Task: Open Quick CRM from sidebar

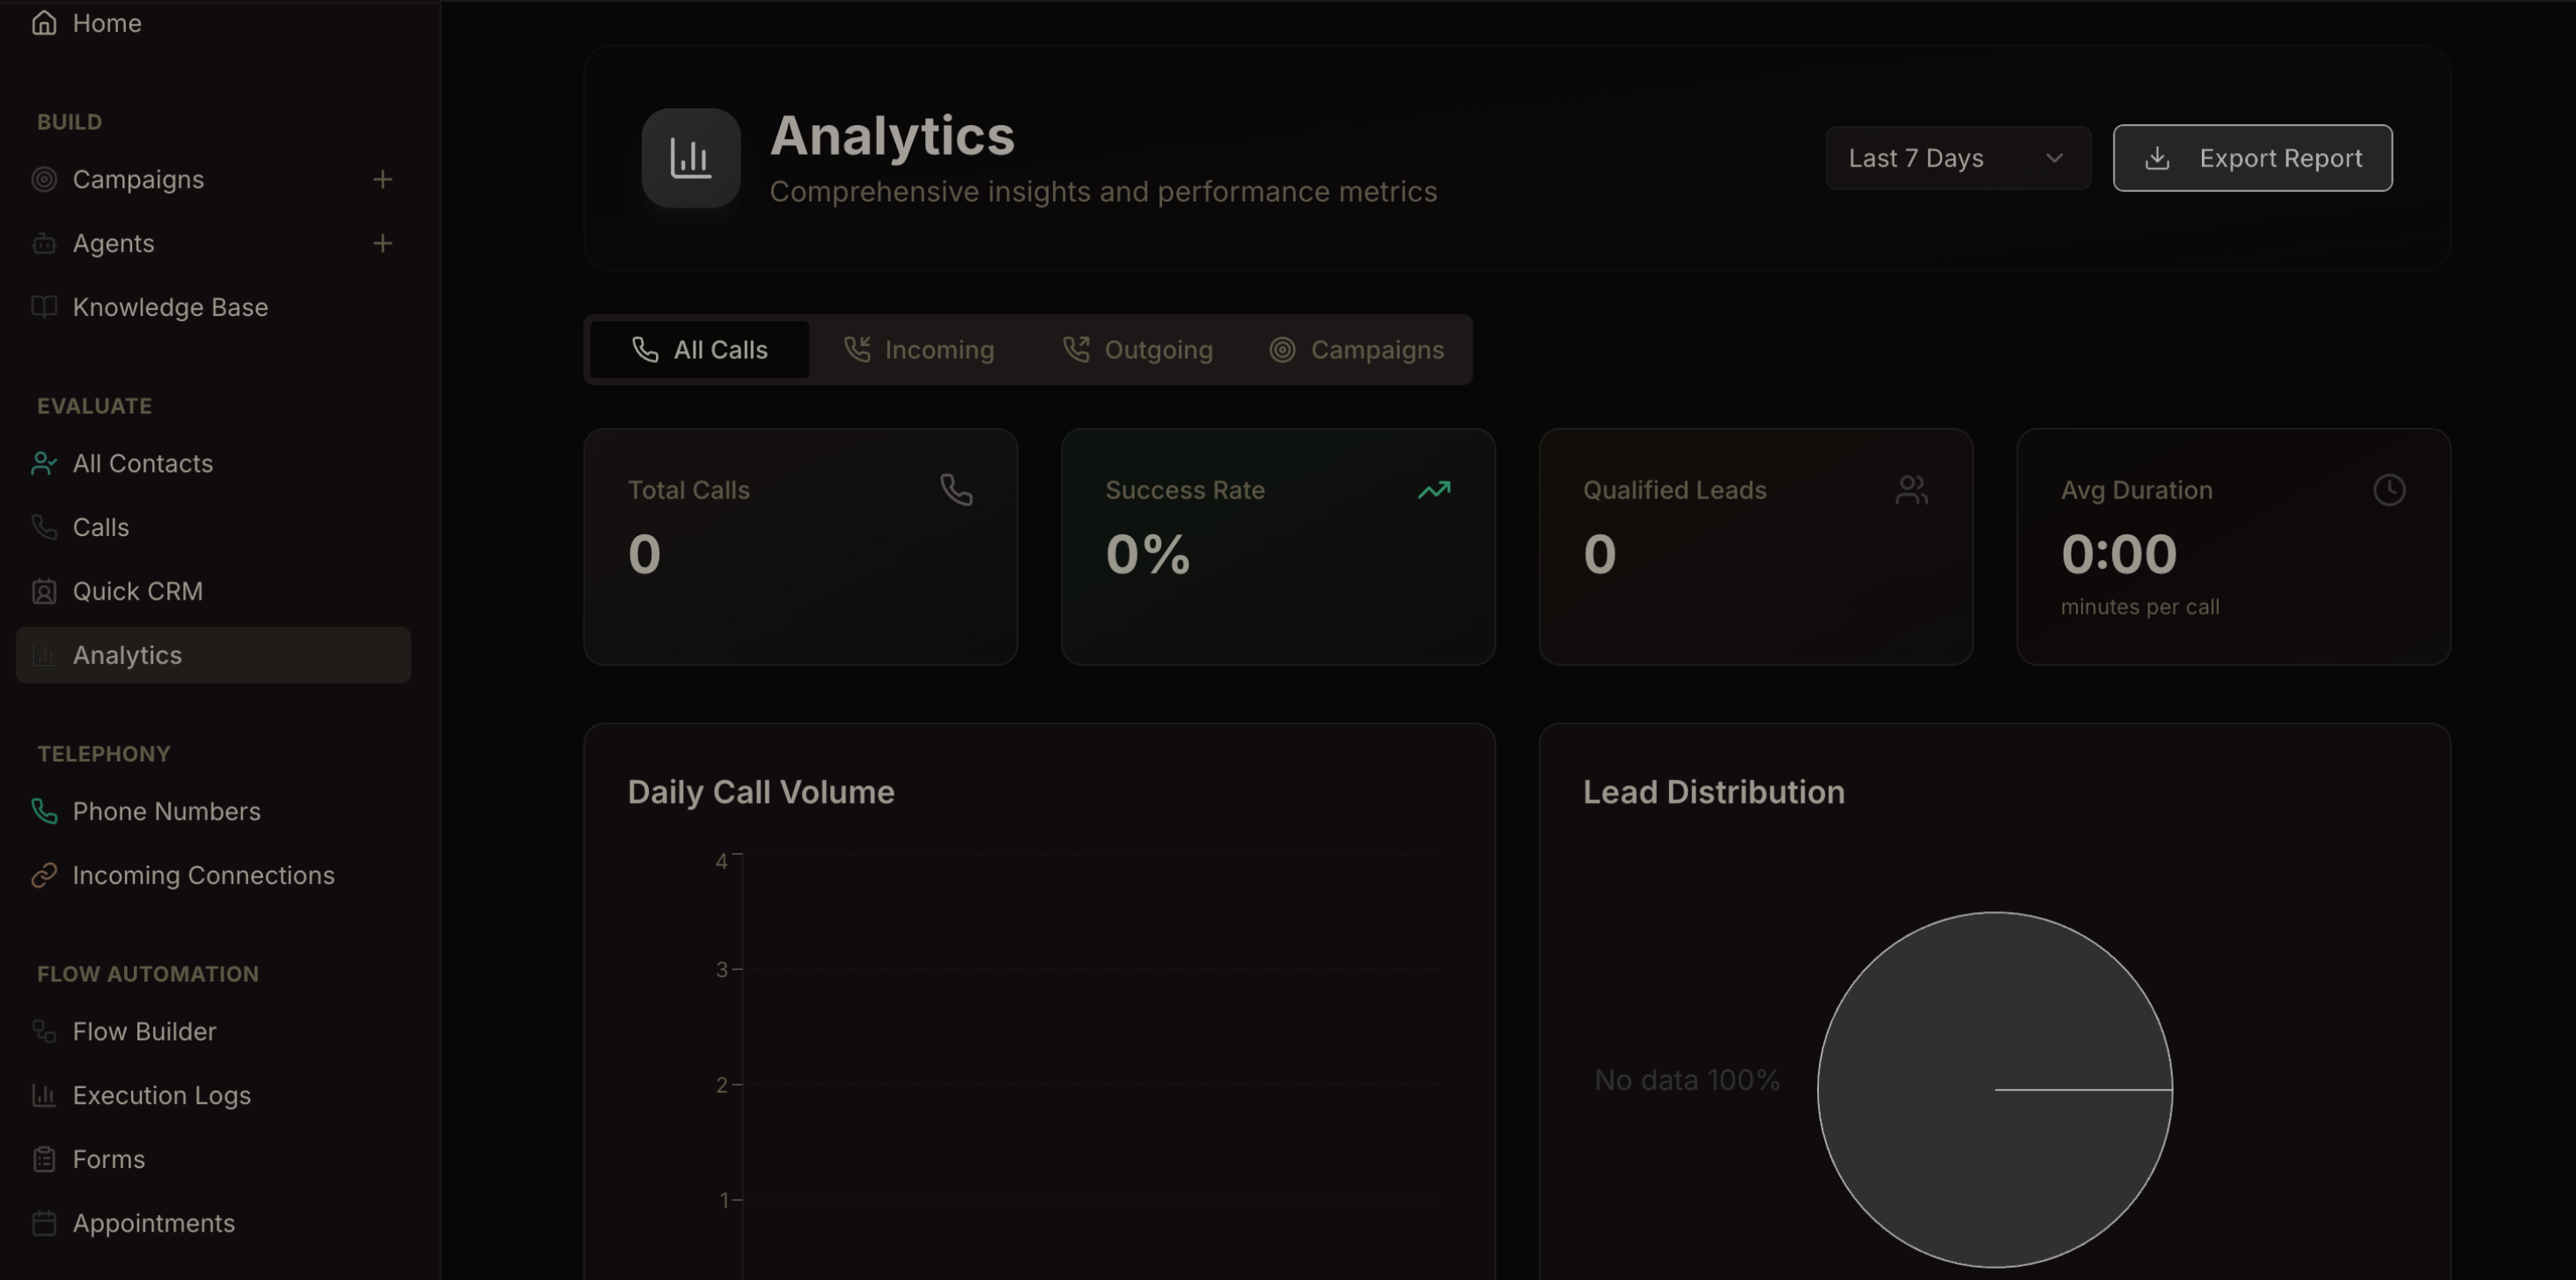Action: click(x=137, y=591)
